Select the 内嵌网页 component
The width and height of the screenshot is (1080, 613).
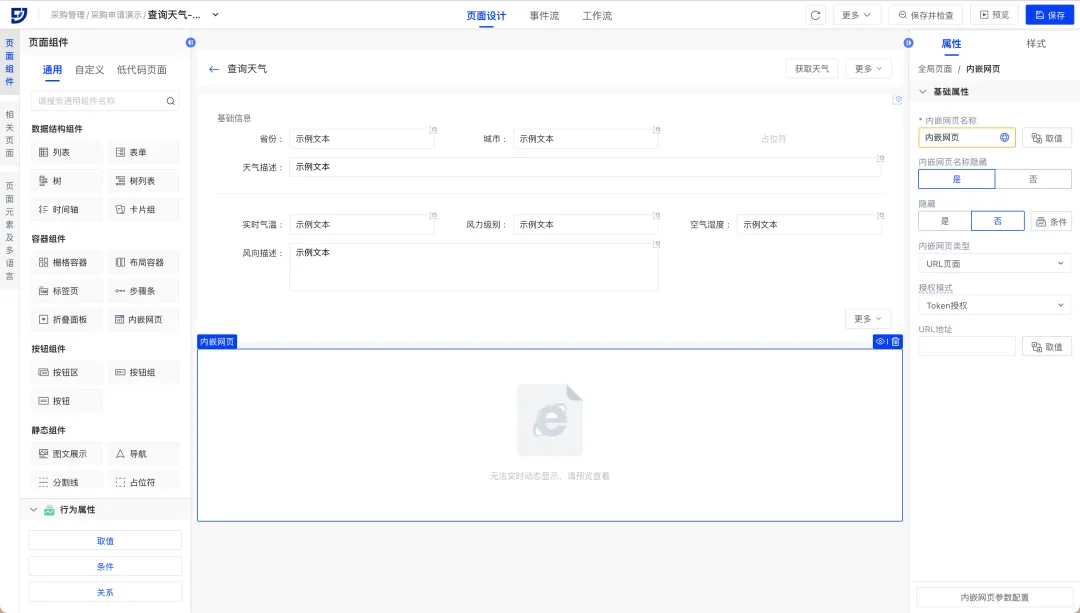coord(143,320)
